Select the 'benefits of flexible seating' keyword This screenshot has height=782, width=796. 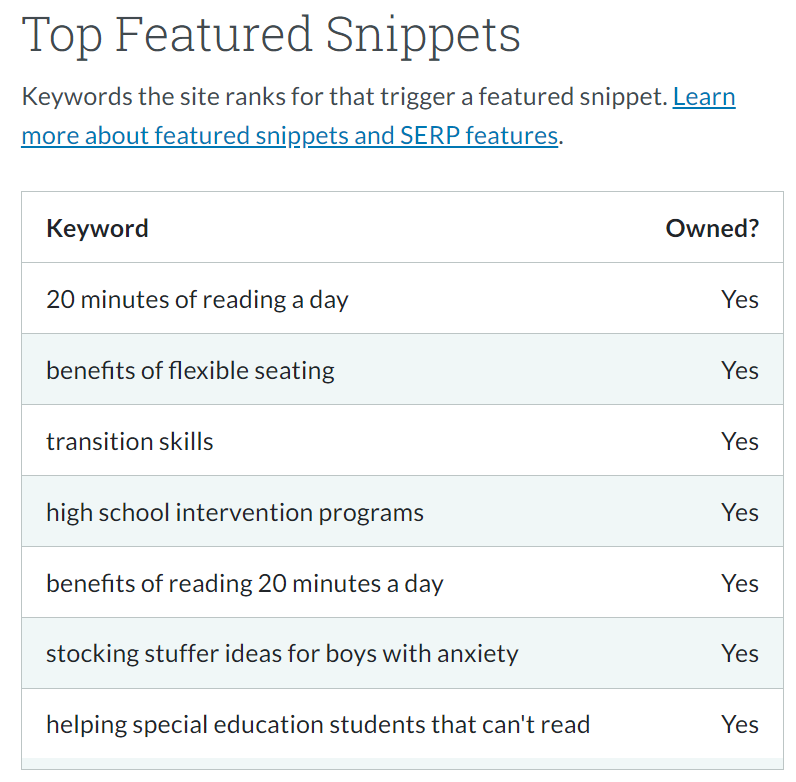pos(190,370)
